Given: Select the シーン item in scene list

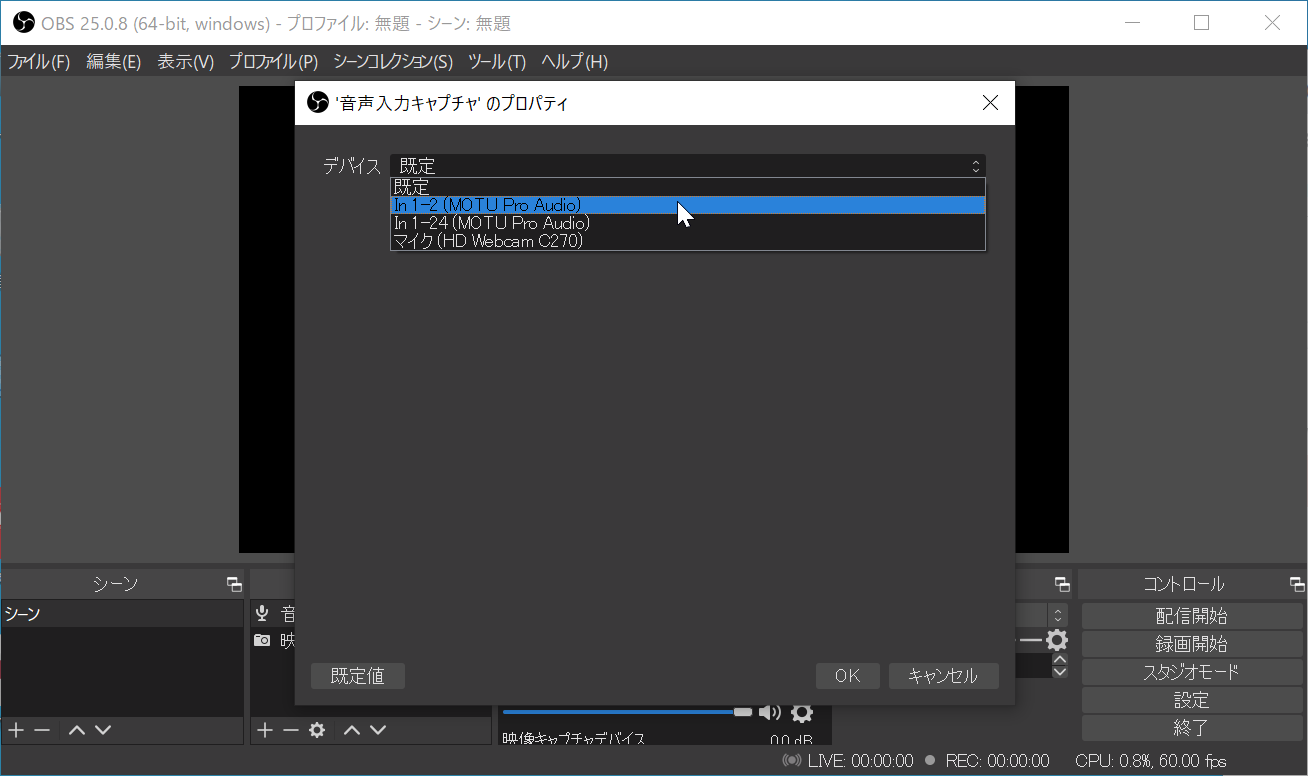Looking at the screenshot, I should pos(122,614).
